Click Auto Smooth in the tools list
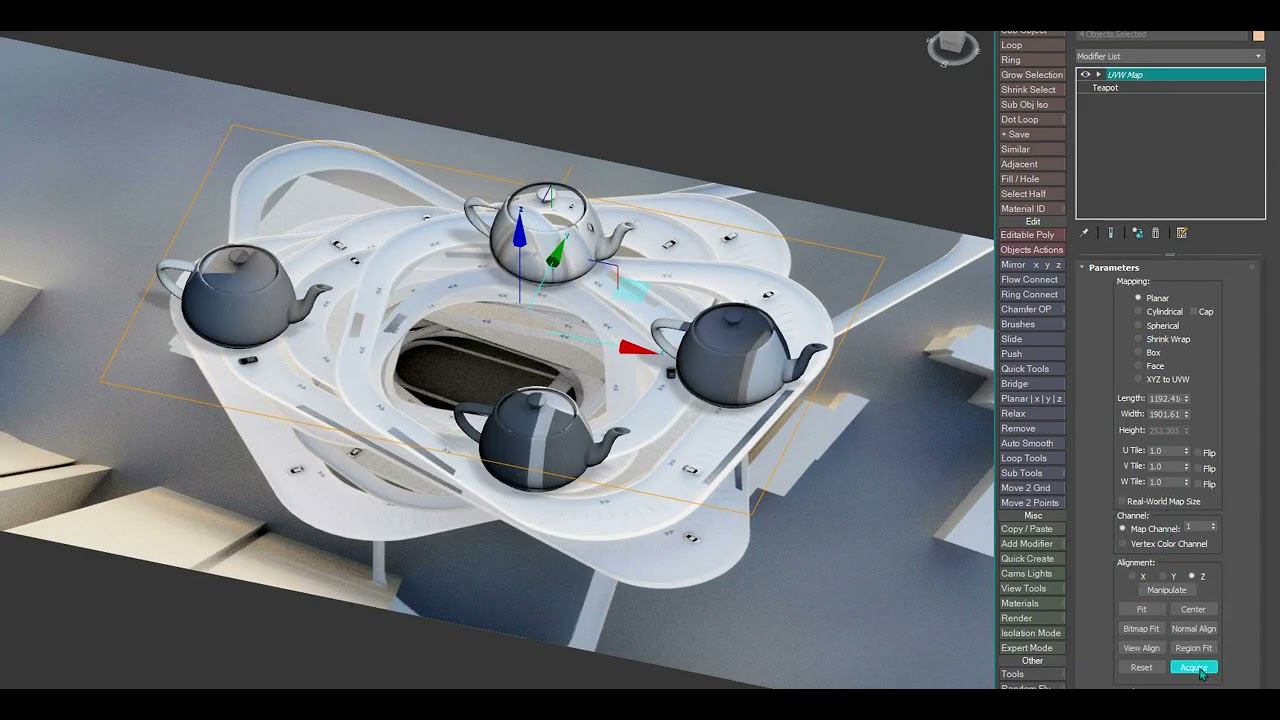Image resolution: width=1280 pixels, height=720 pixels. click(1032, 443)
